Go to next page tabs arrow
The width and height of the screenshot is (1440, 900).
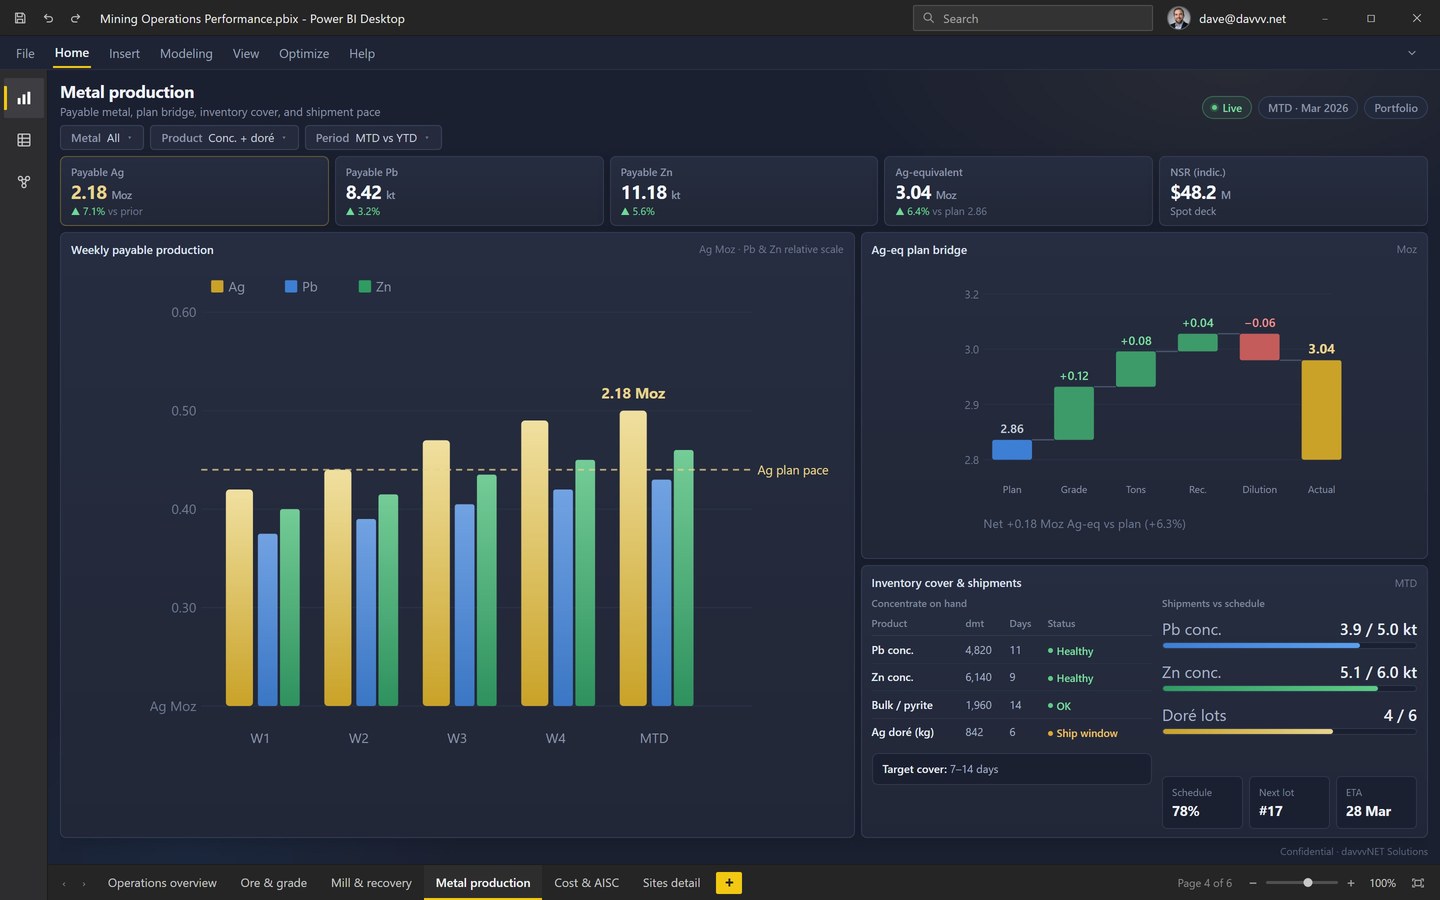click(84, 883)
